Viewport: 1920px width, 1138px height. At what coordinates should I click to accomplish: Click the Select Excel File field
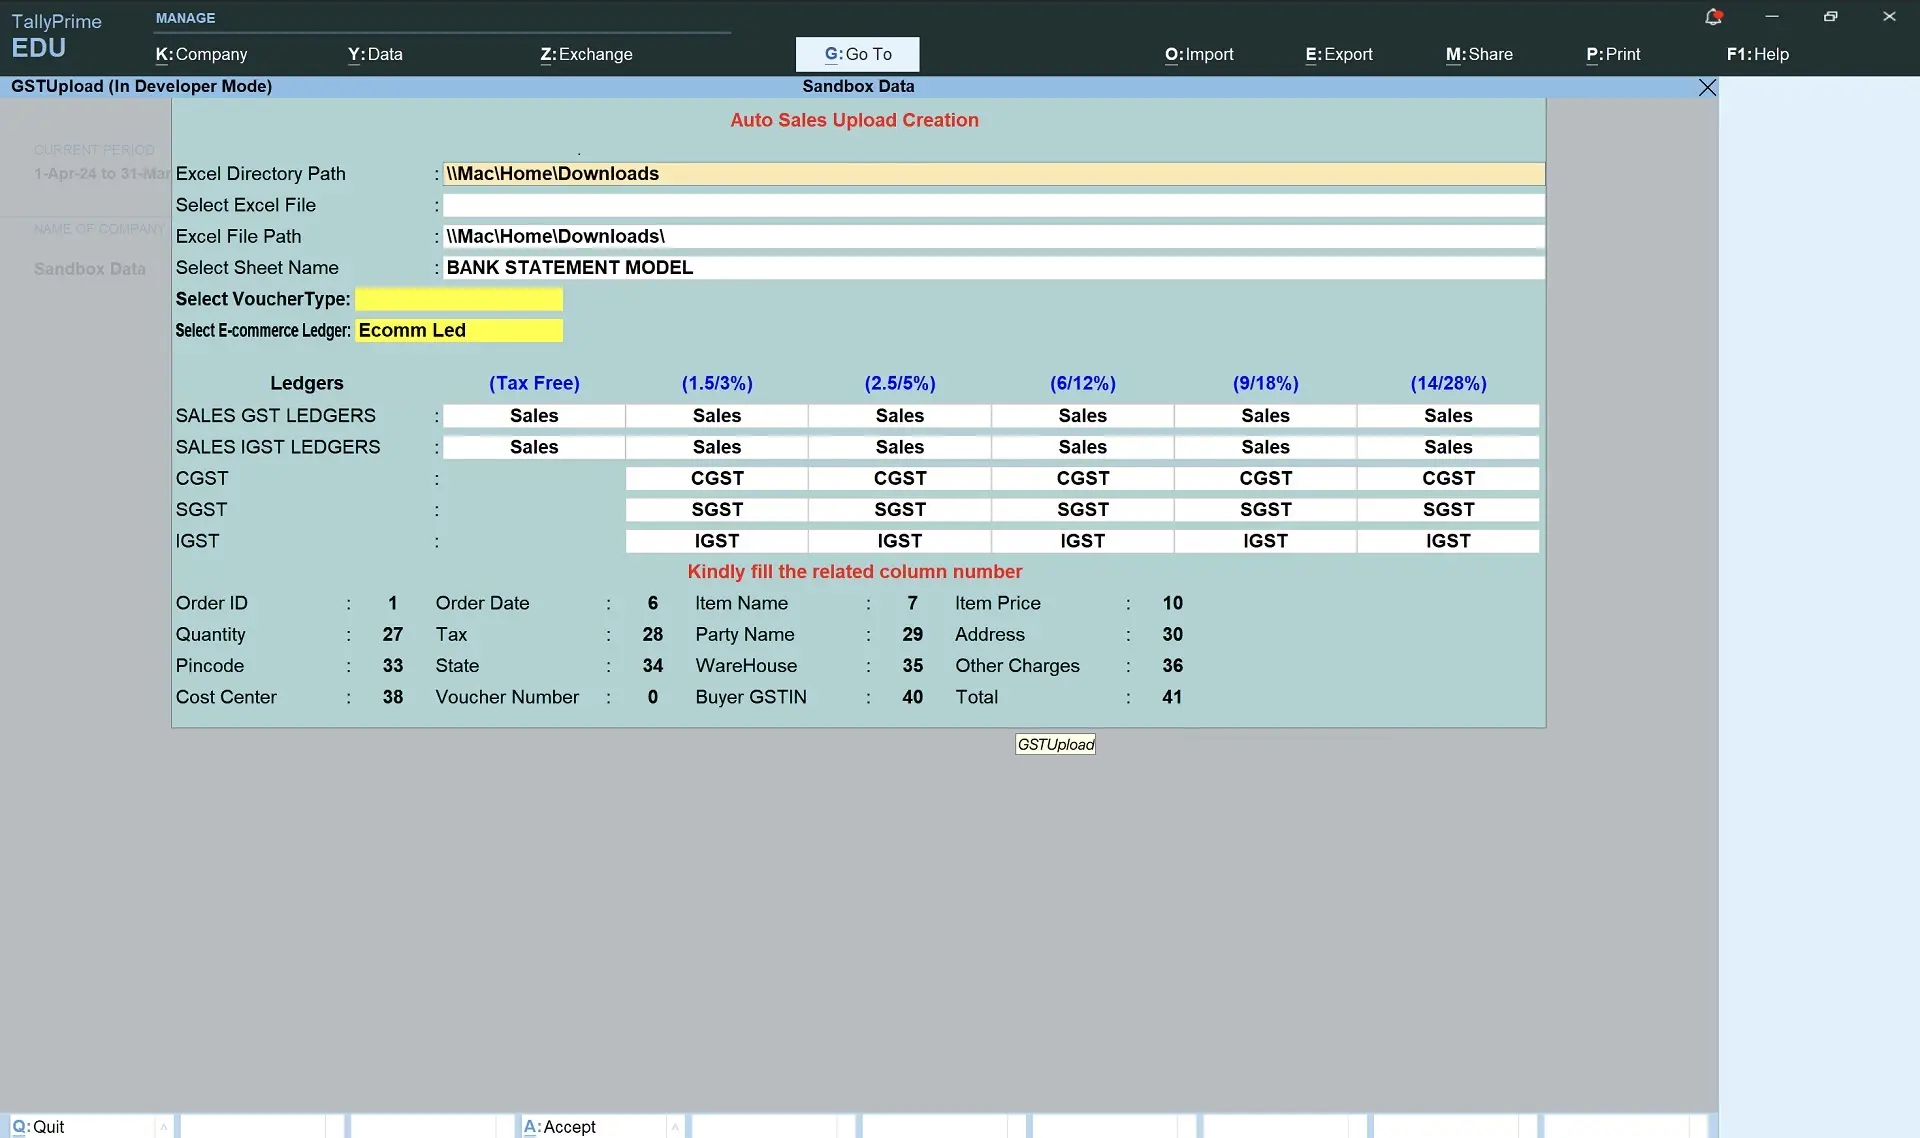click(x=993, y=206)
